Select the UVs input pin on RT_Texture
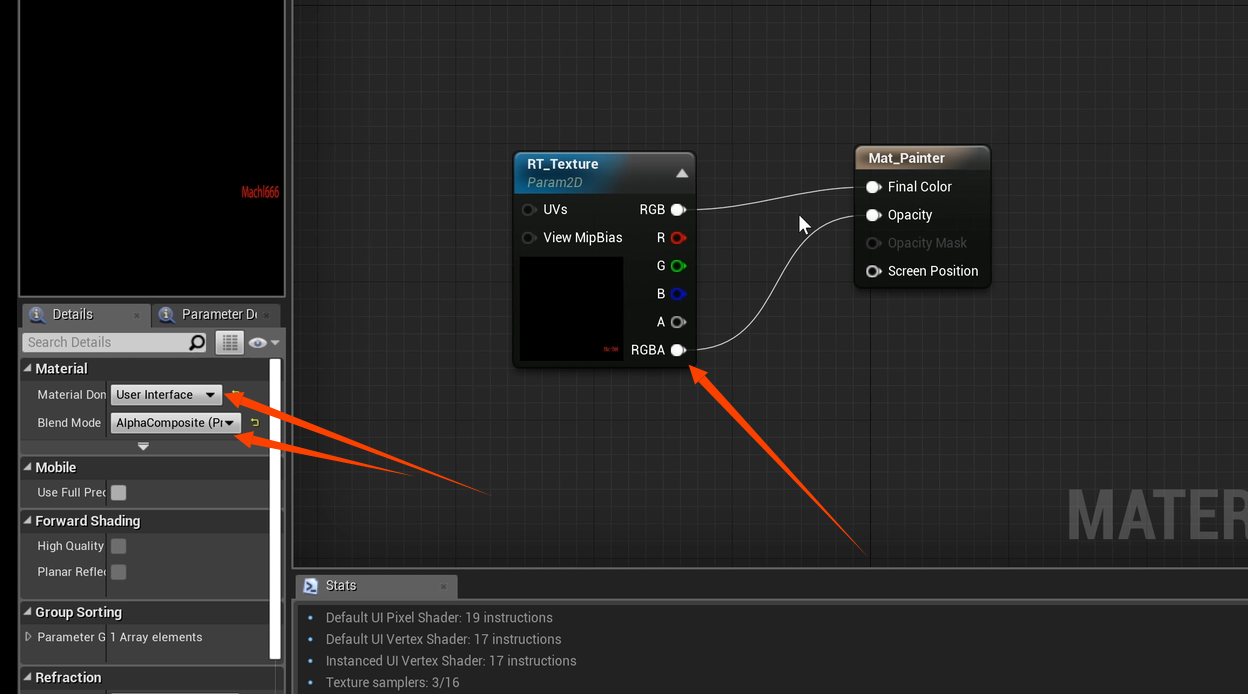The height and width of the screenshot is (694, 1248). coord(528,209)
